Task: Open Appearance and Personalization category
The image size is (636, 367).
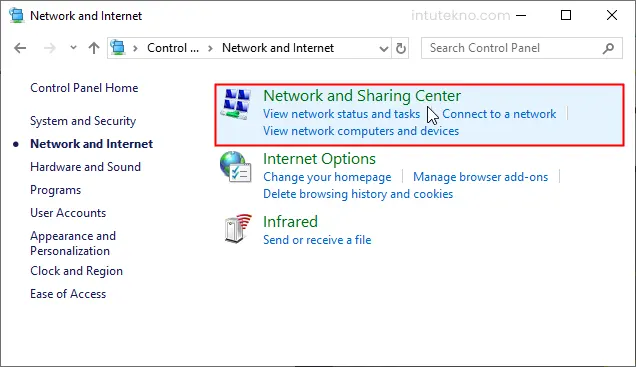Action: coord(73,243)
